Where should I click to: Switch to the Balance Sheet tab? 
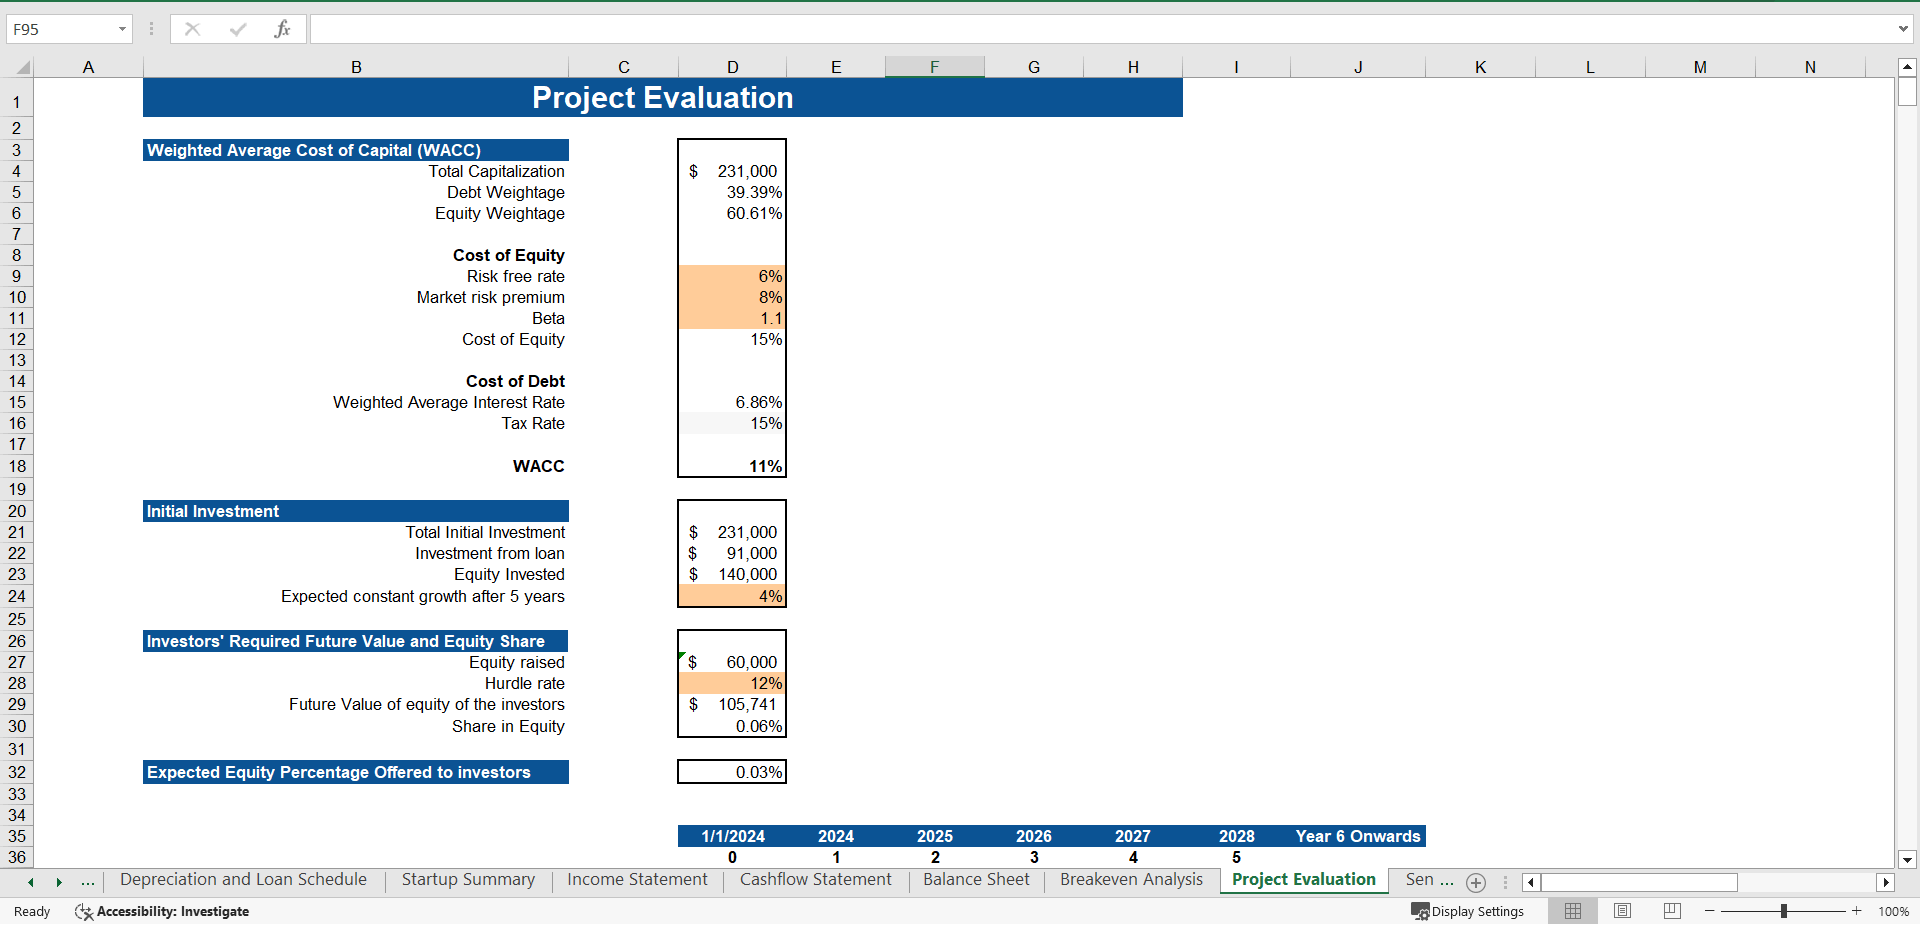976,880
